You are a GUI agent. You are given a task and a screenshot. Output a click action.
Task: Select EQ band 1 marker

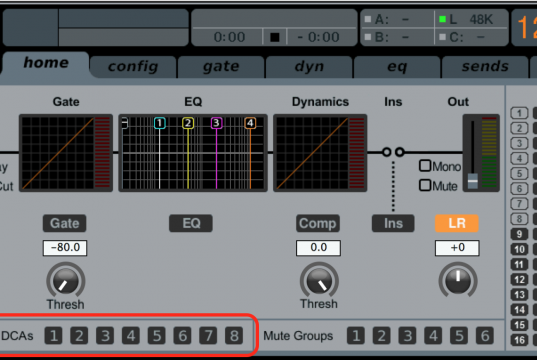160,123
